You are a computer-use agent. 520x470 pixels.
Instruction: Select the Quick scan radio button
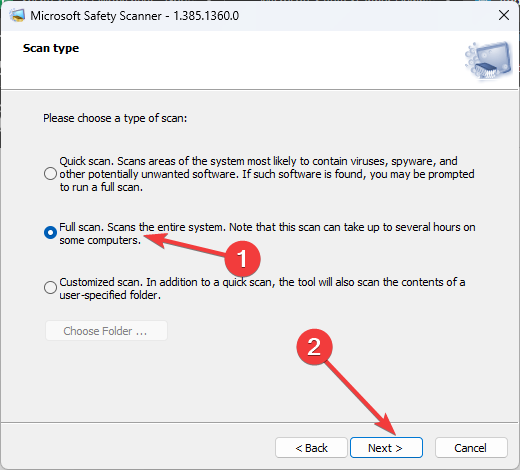tap(50, 174)
